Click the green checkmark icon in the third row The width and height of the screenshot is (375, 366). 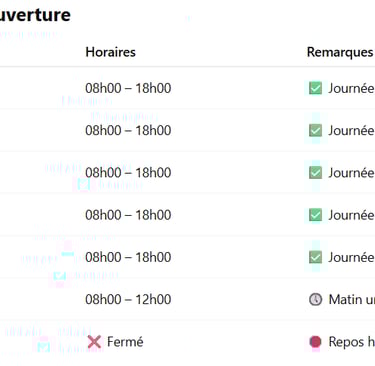coord(315,173)
